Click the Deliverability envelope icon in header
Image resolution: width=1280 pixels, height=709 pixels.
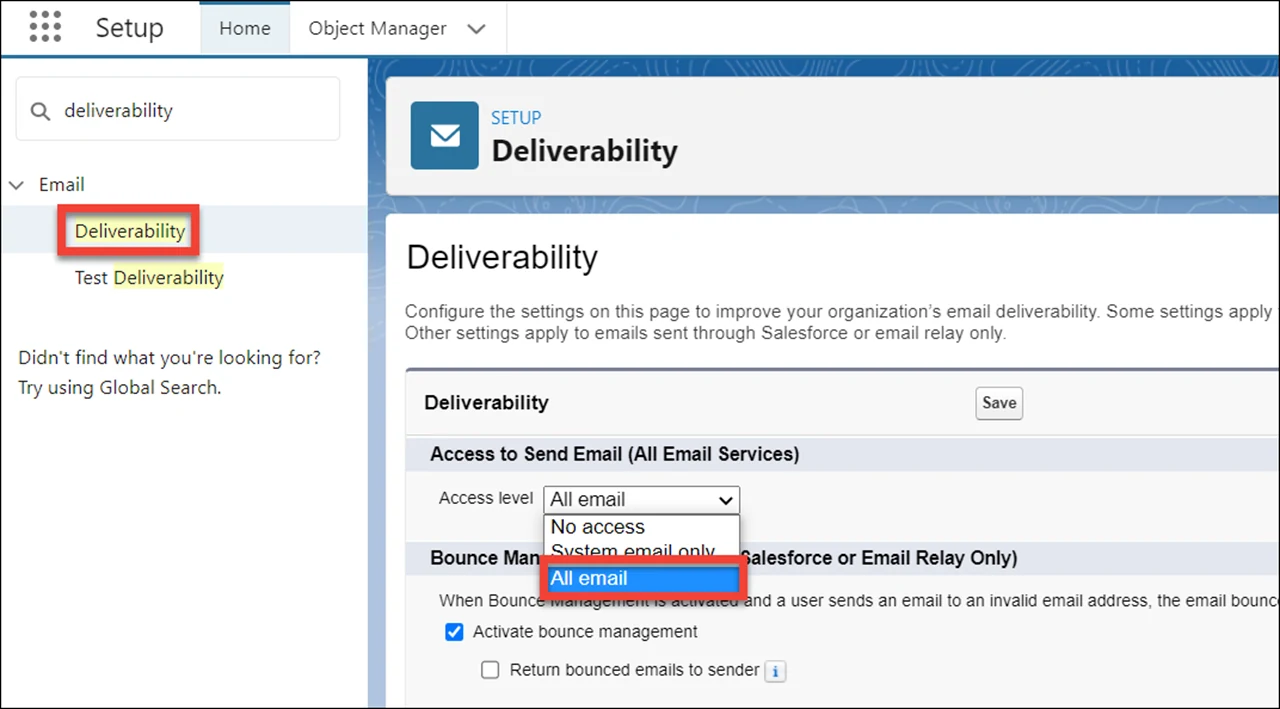445,135
